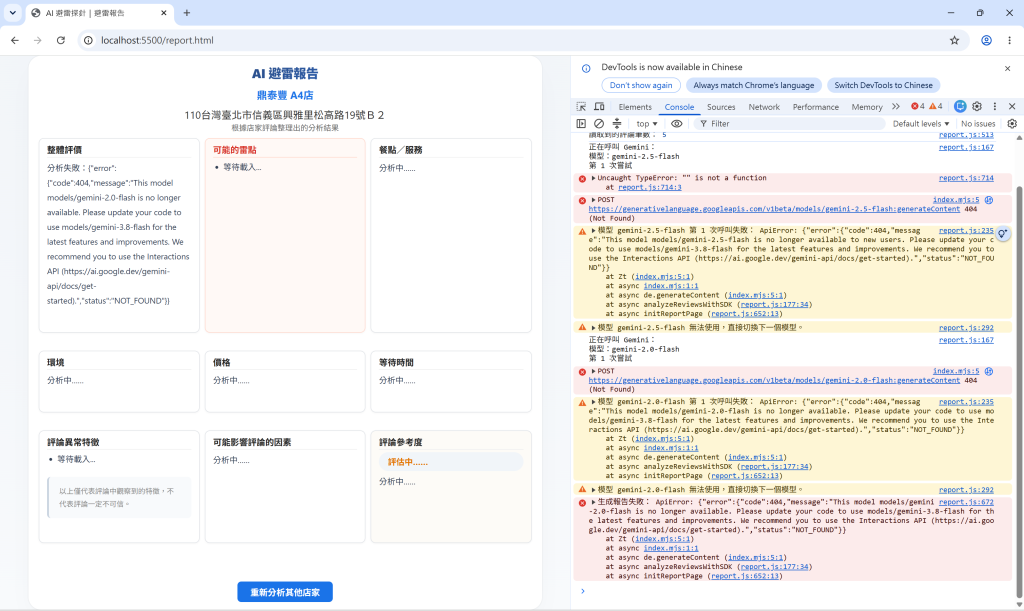The width and height of the screenshot is (1024, 611).
Task: Expand the 生成報告失敗 error entry
Action: tap(594, 502)
